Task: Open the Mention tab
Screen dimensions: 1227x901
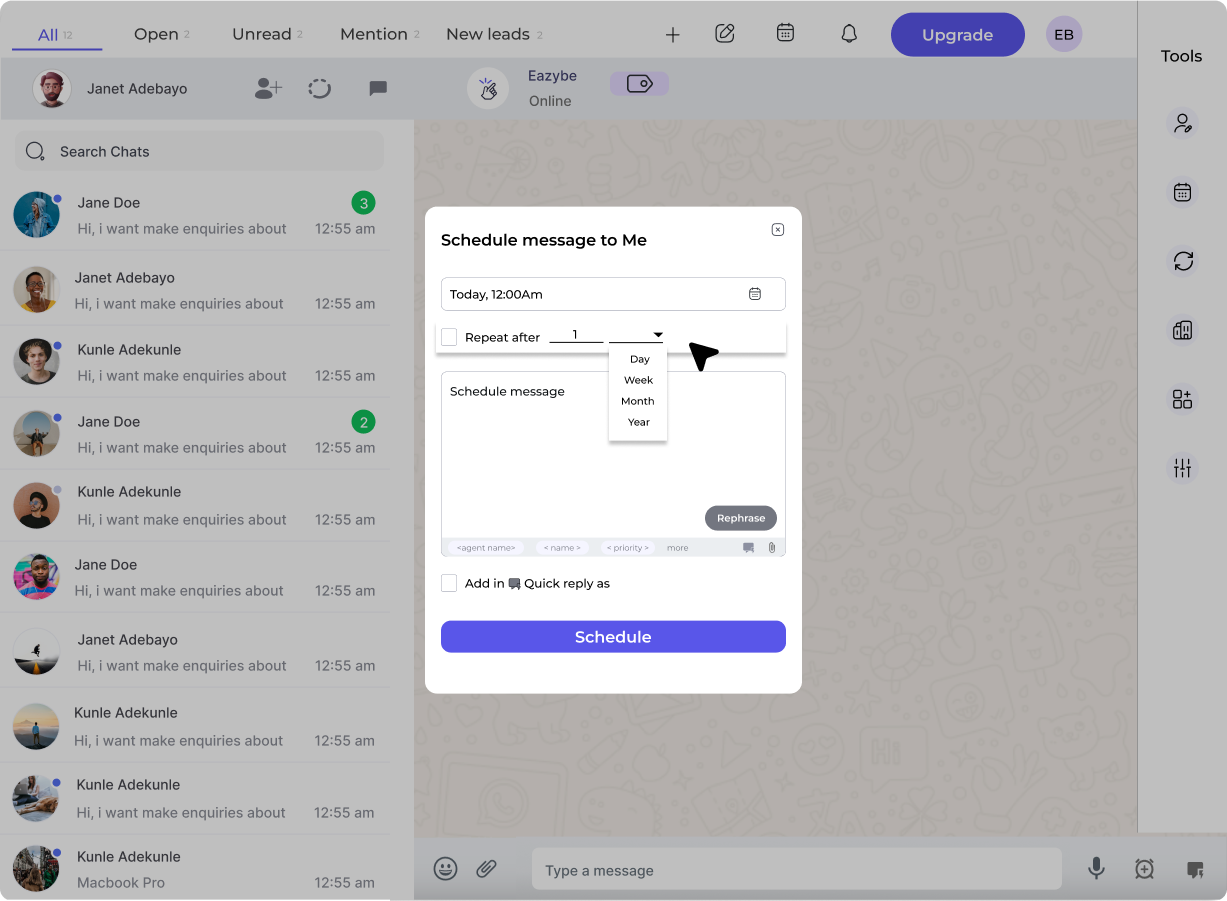Action: coord(373,33)
